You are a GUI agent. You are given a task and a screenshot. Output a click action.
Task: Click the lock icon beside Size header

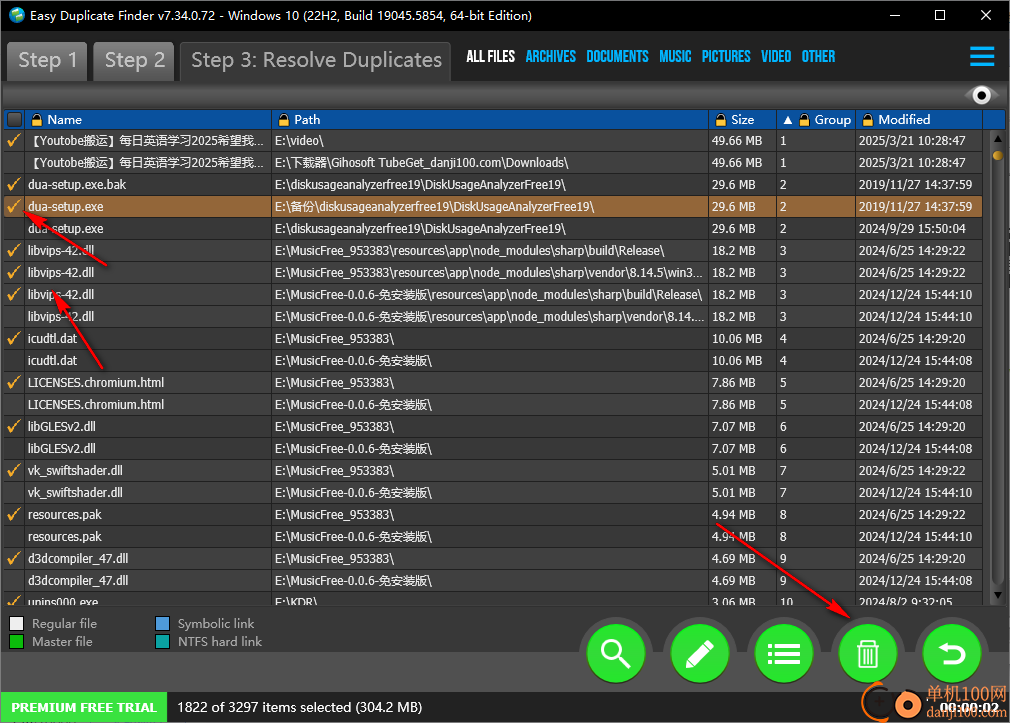point(721,120)
